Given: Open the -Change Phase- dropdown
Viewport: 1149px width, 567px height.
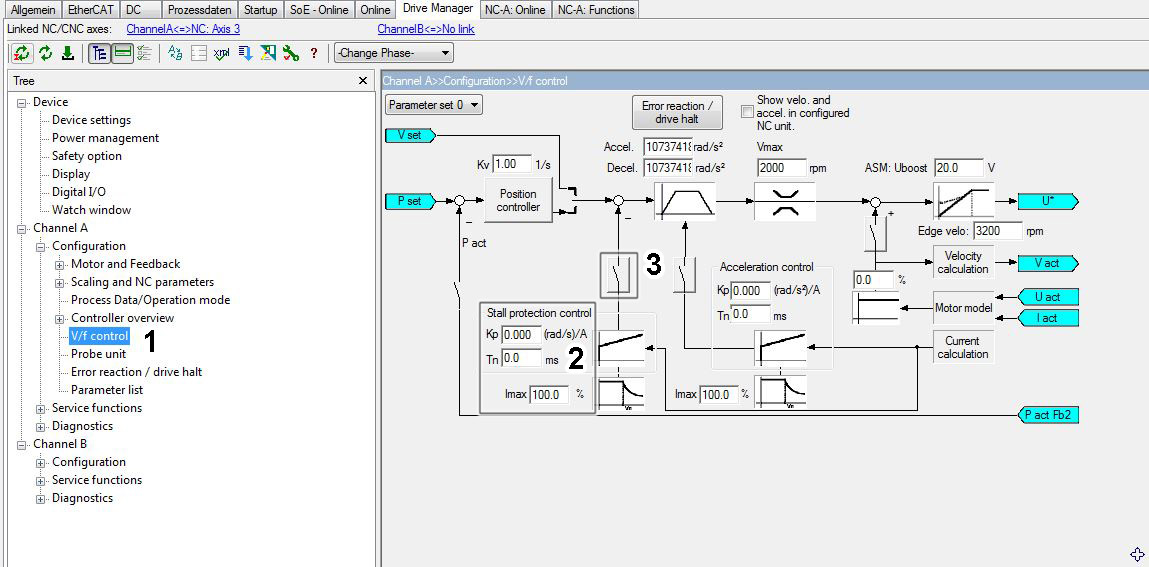Looking at the screenshot, I should (394, 53).
